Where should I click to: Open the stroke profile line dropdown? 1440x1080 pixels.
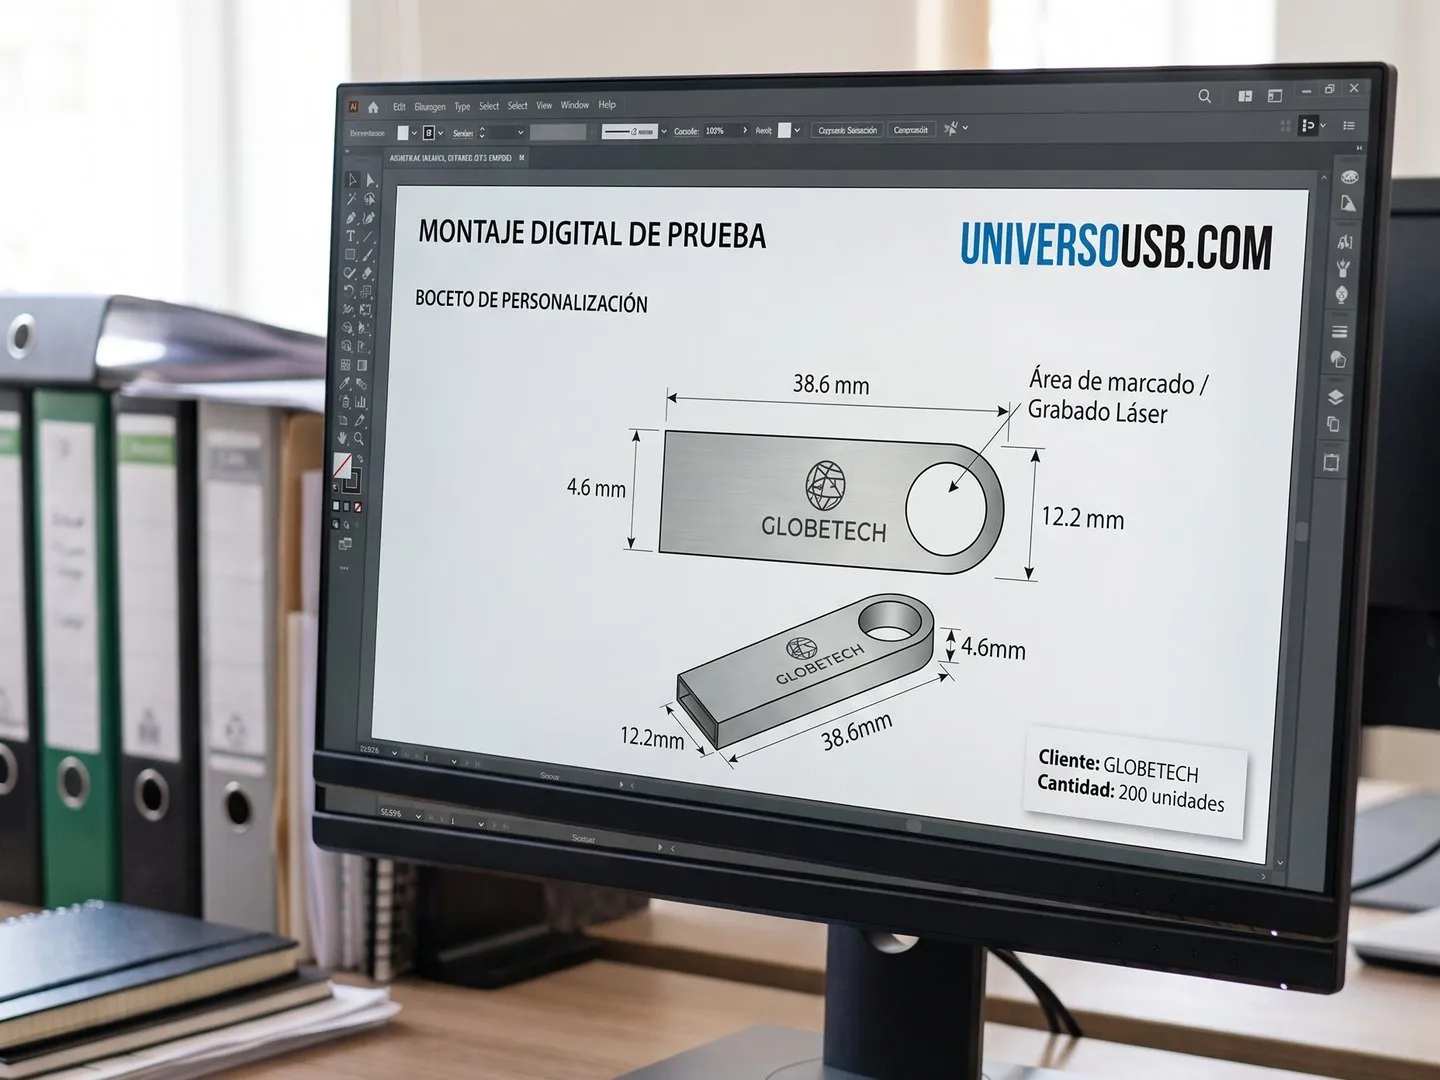pyautogui.click(x=663, y=131)
